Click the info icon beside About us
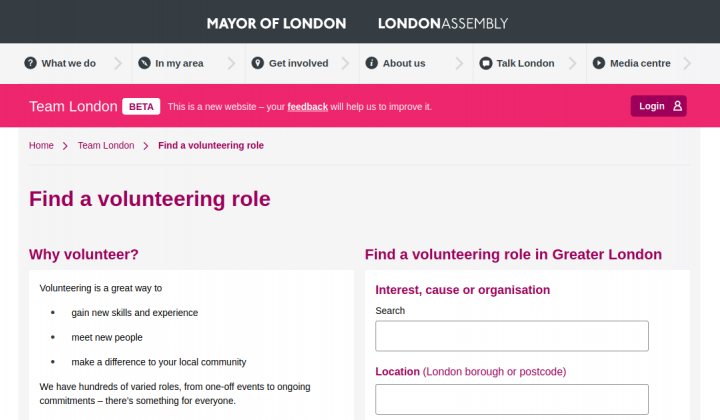720x420 pixels. pos(371,63)
